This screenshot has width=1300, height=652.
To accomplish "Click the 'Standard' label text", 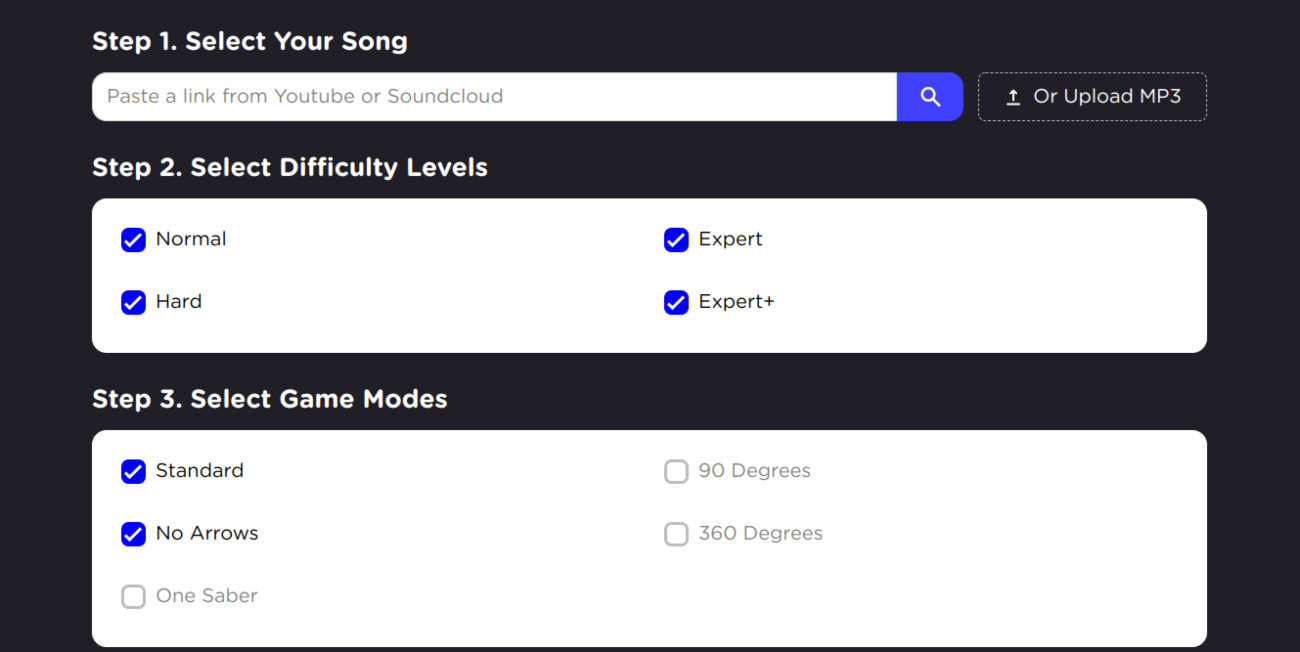I will (x=199, y=471).
